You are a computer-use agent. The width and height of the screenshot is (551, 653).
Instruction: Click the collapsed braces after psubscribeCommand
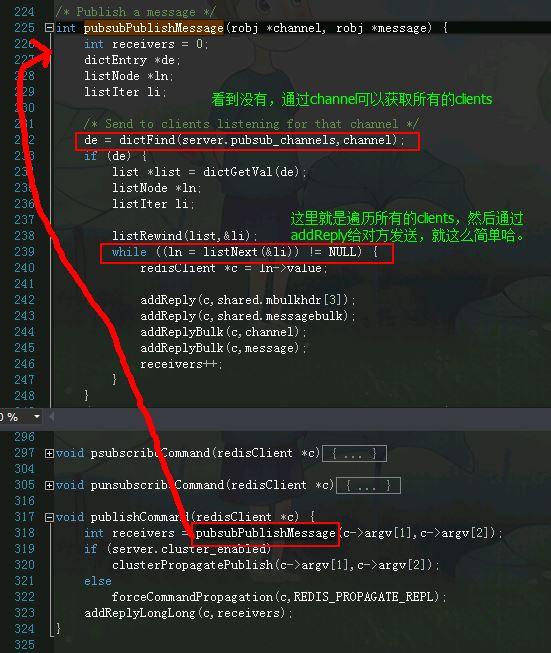pos(354,454)
